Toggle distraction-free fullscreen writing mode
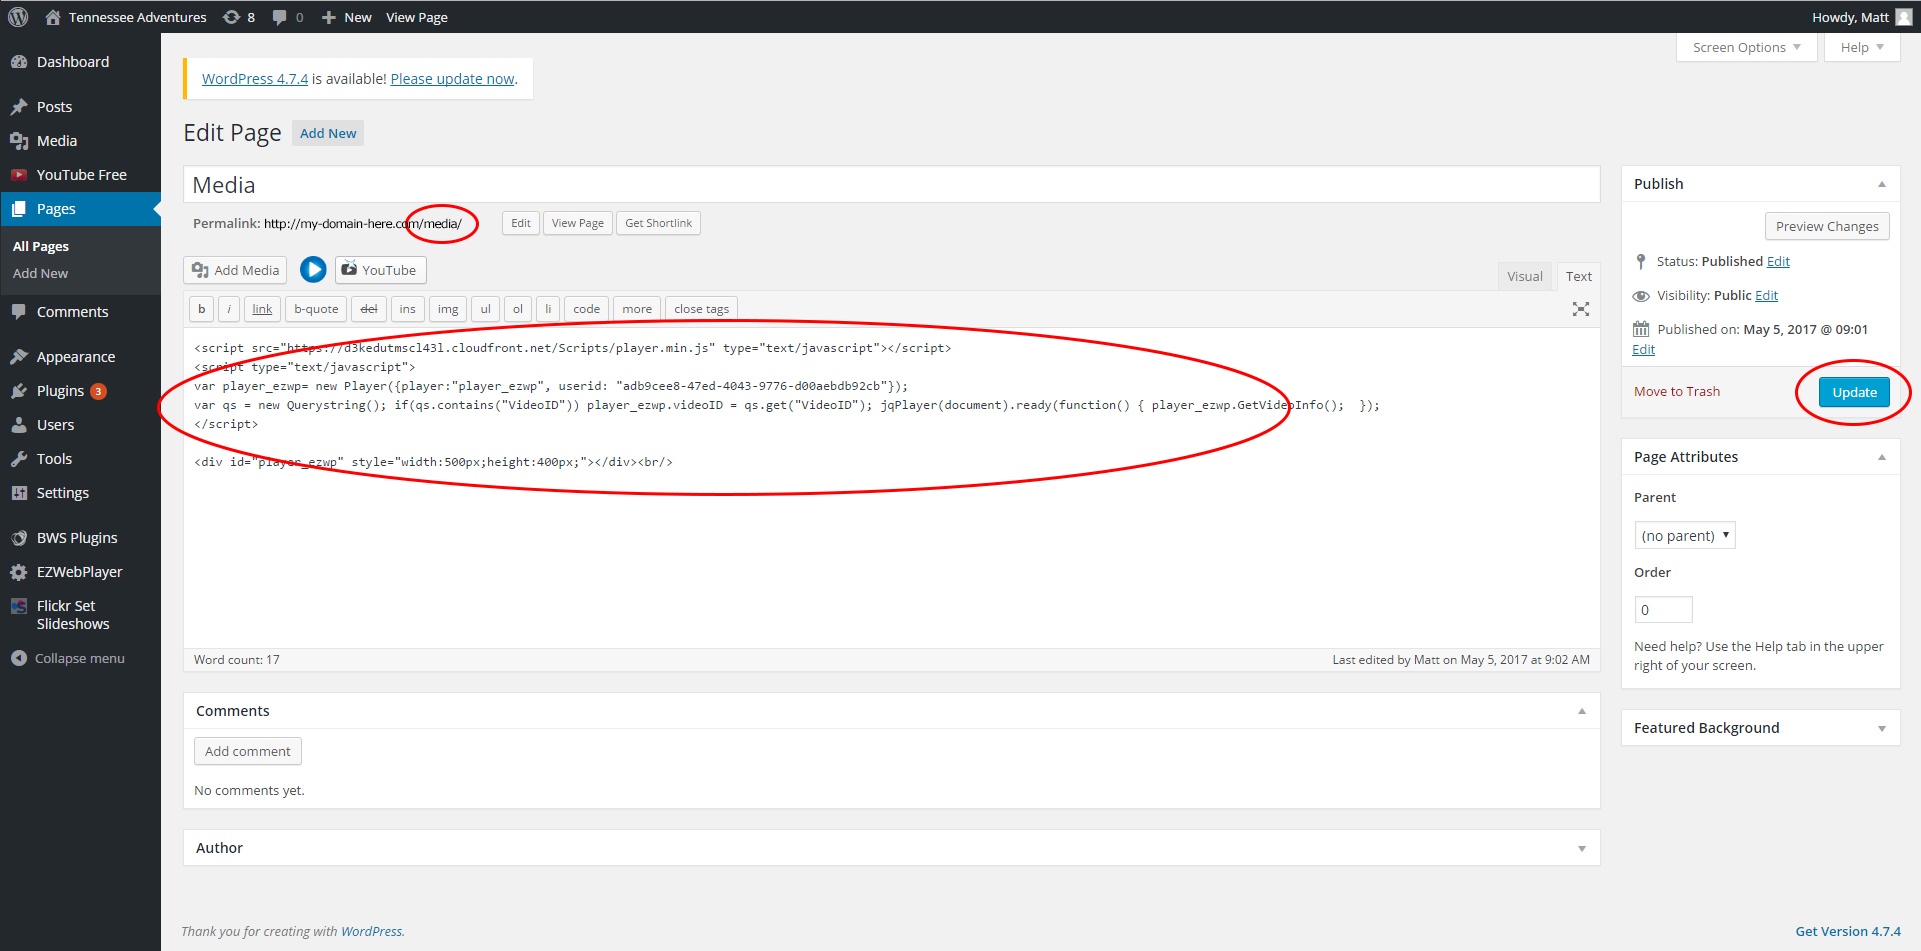 pos(1580,309)
